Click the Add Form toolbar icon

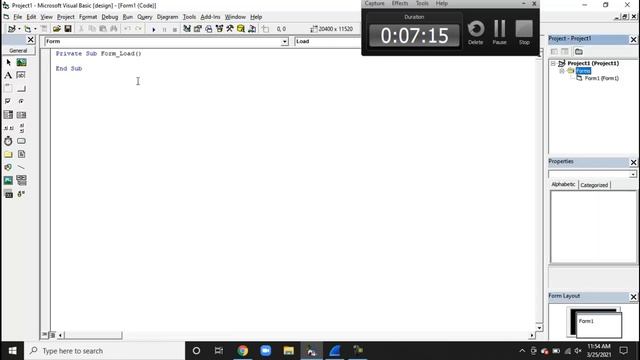27,29
